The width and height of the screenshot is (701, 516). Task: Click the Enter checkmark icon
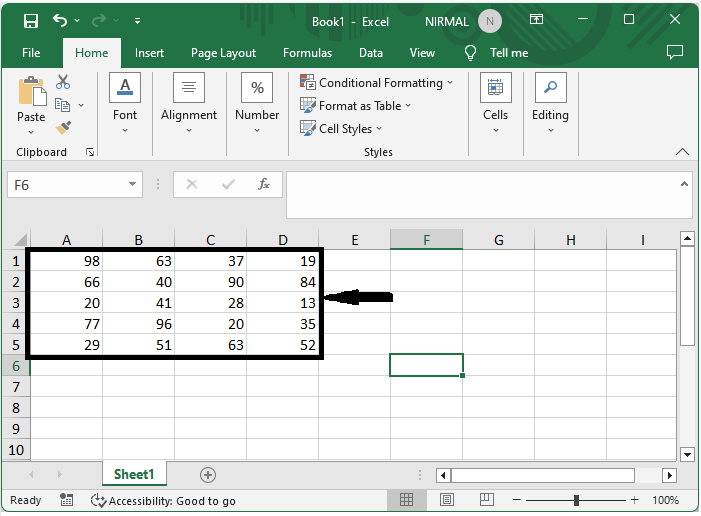[228, 184]
